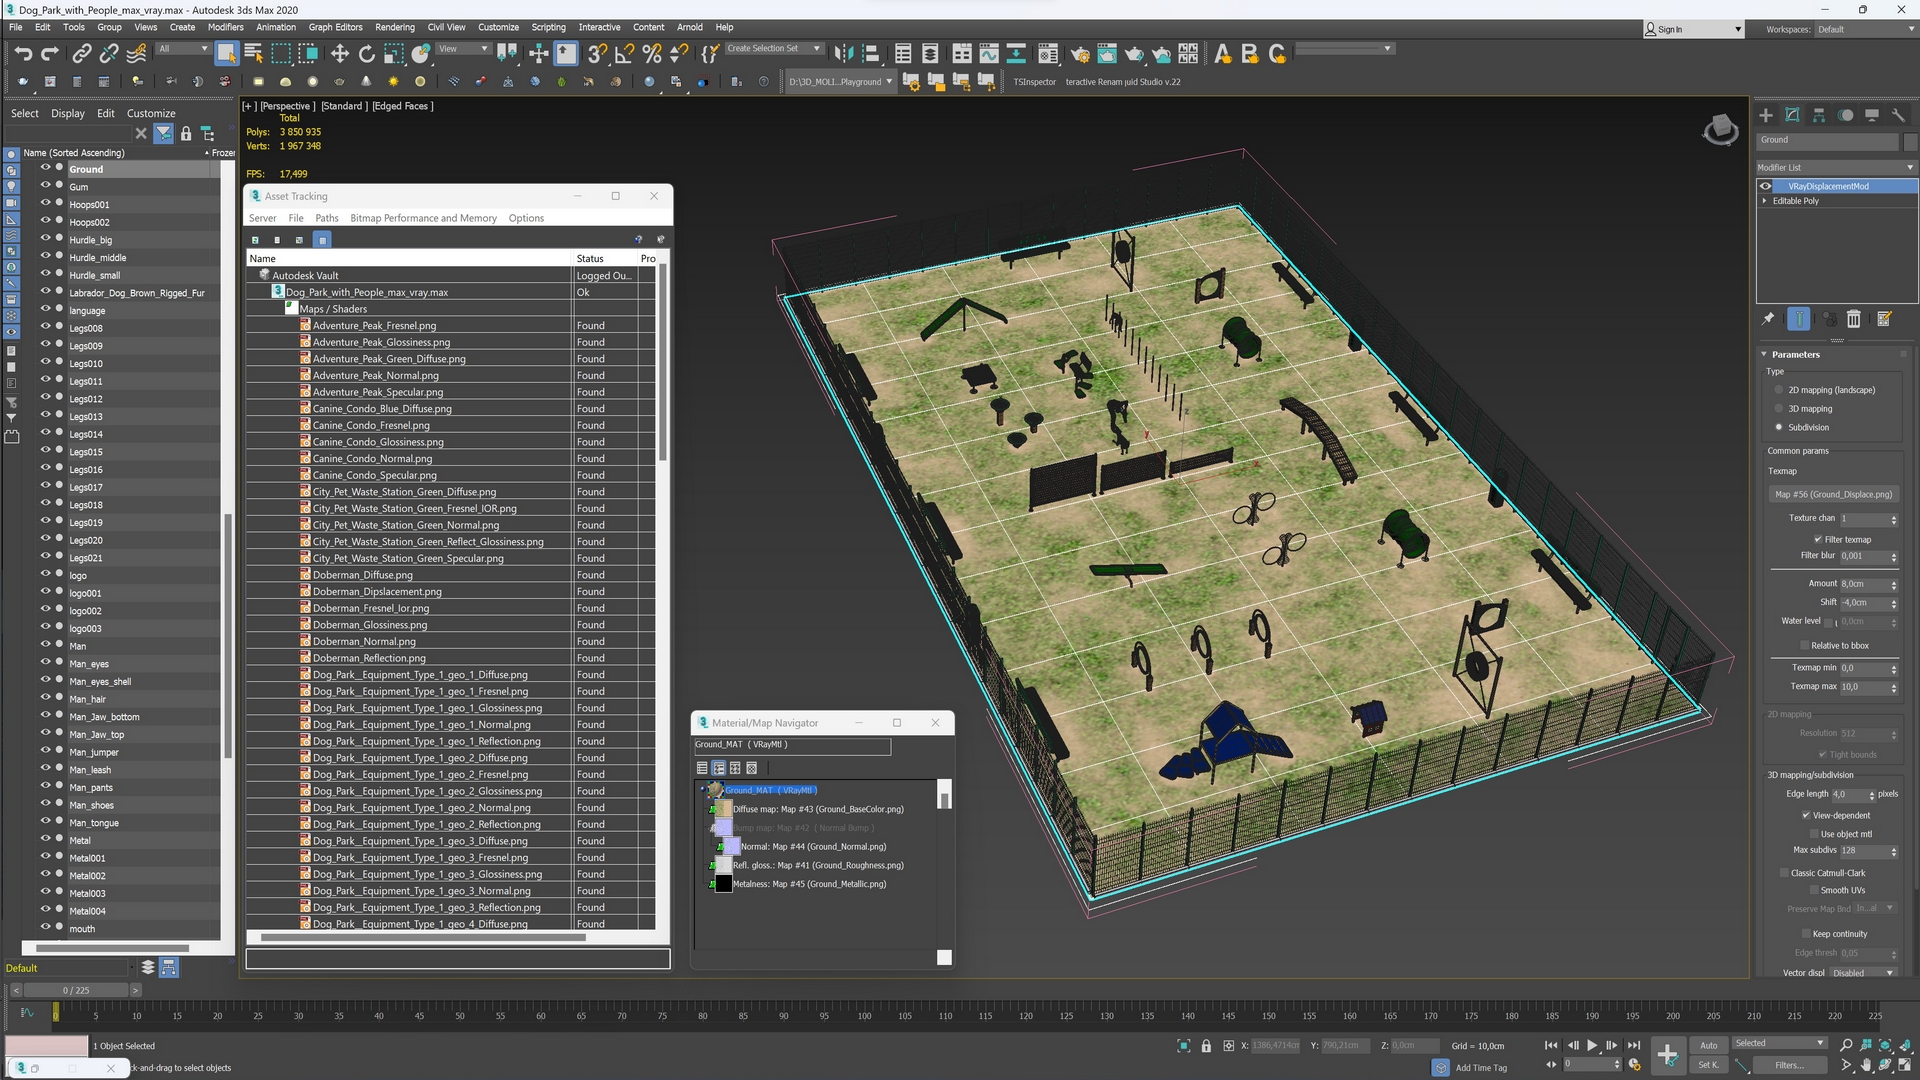Open the Modifier List dropdown

1836,167
